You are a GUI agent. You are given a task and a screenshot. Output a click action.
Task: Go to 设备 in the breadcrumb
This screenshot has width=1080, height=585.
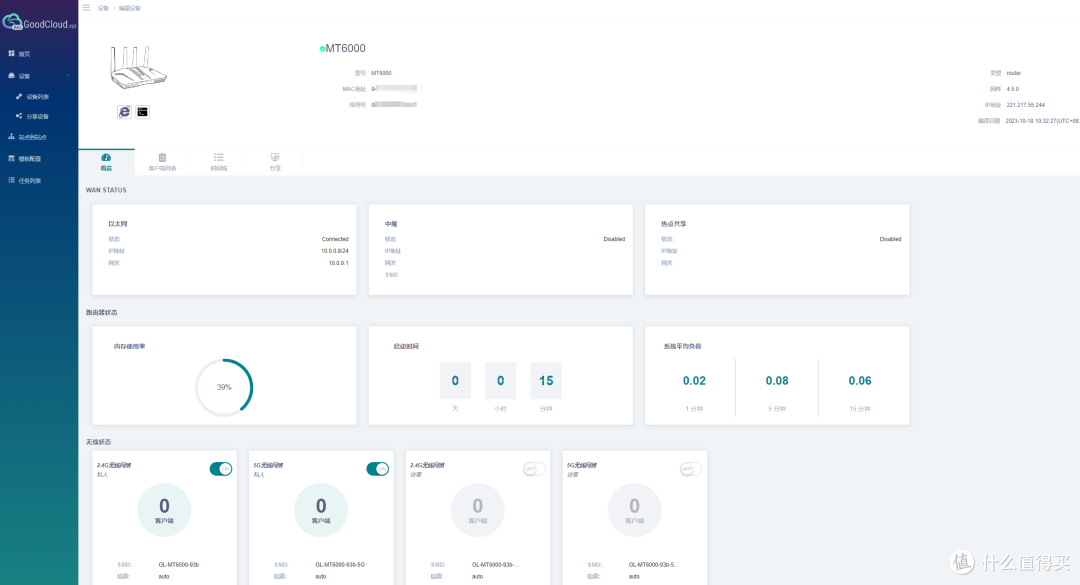click(103, 8)
